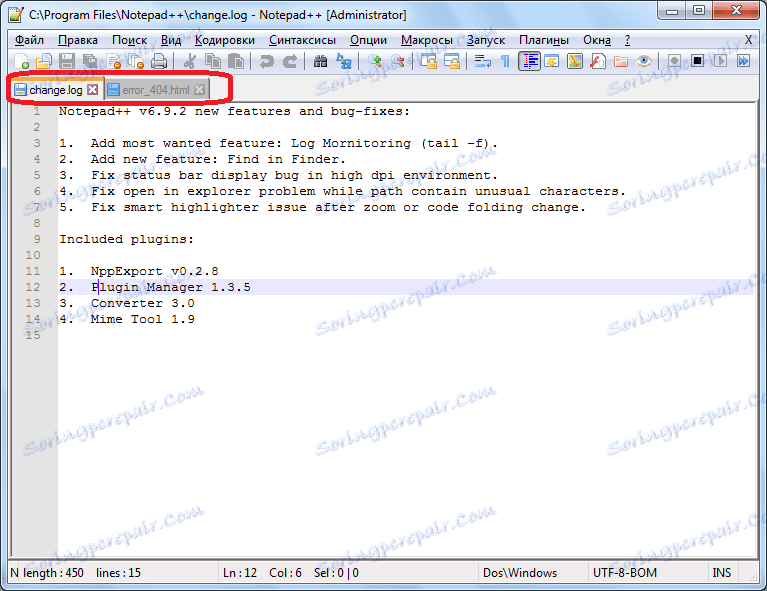The image size is (767, 591).
Task: Open the Правка menu
Action: (x=78, y=40)
